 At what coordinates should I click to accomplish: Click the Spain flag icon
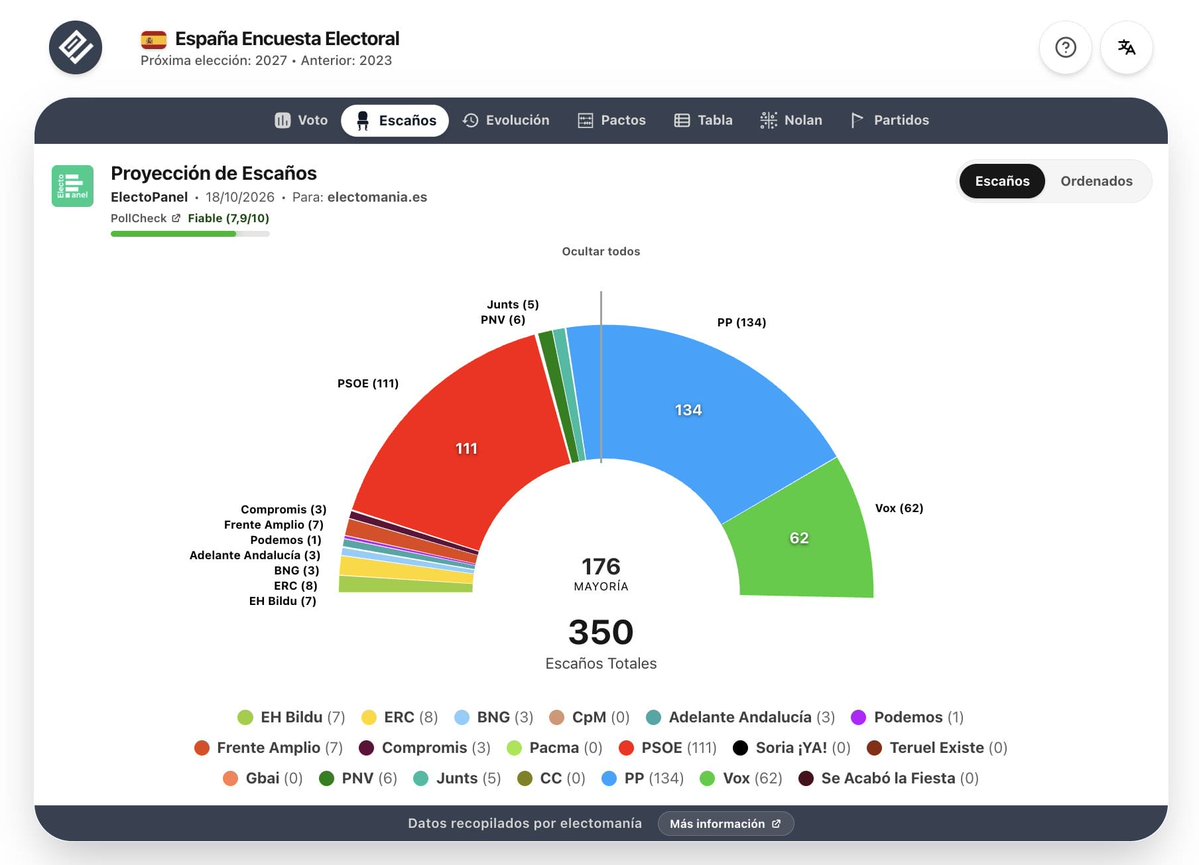coord(154,39)
